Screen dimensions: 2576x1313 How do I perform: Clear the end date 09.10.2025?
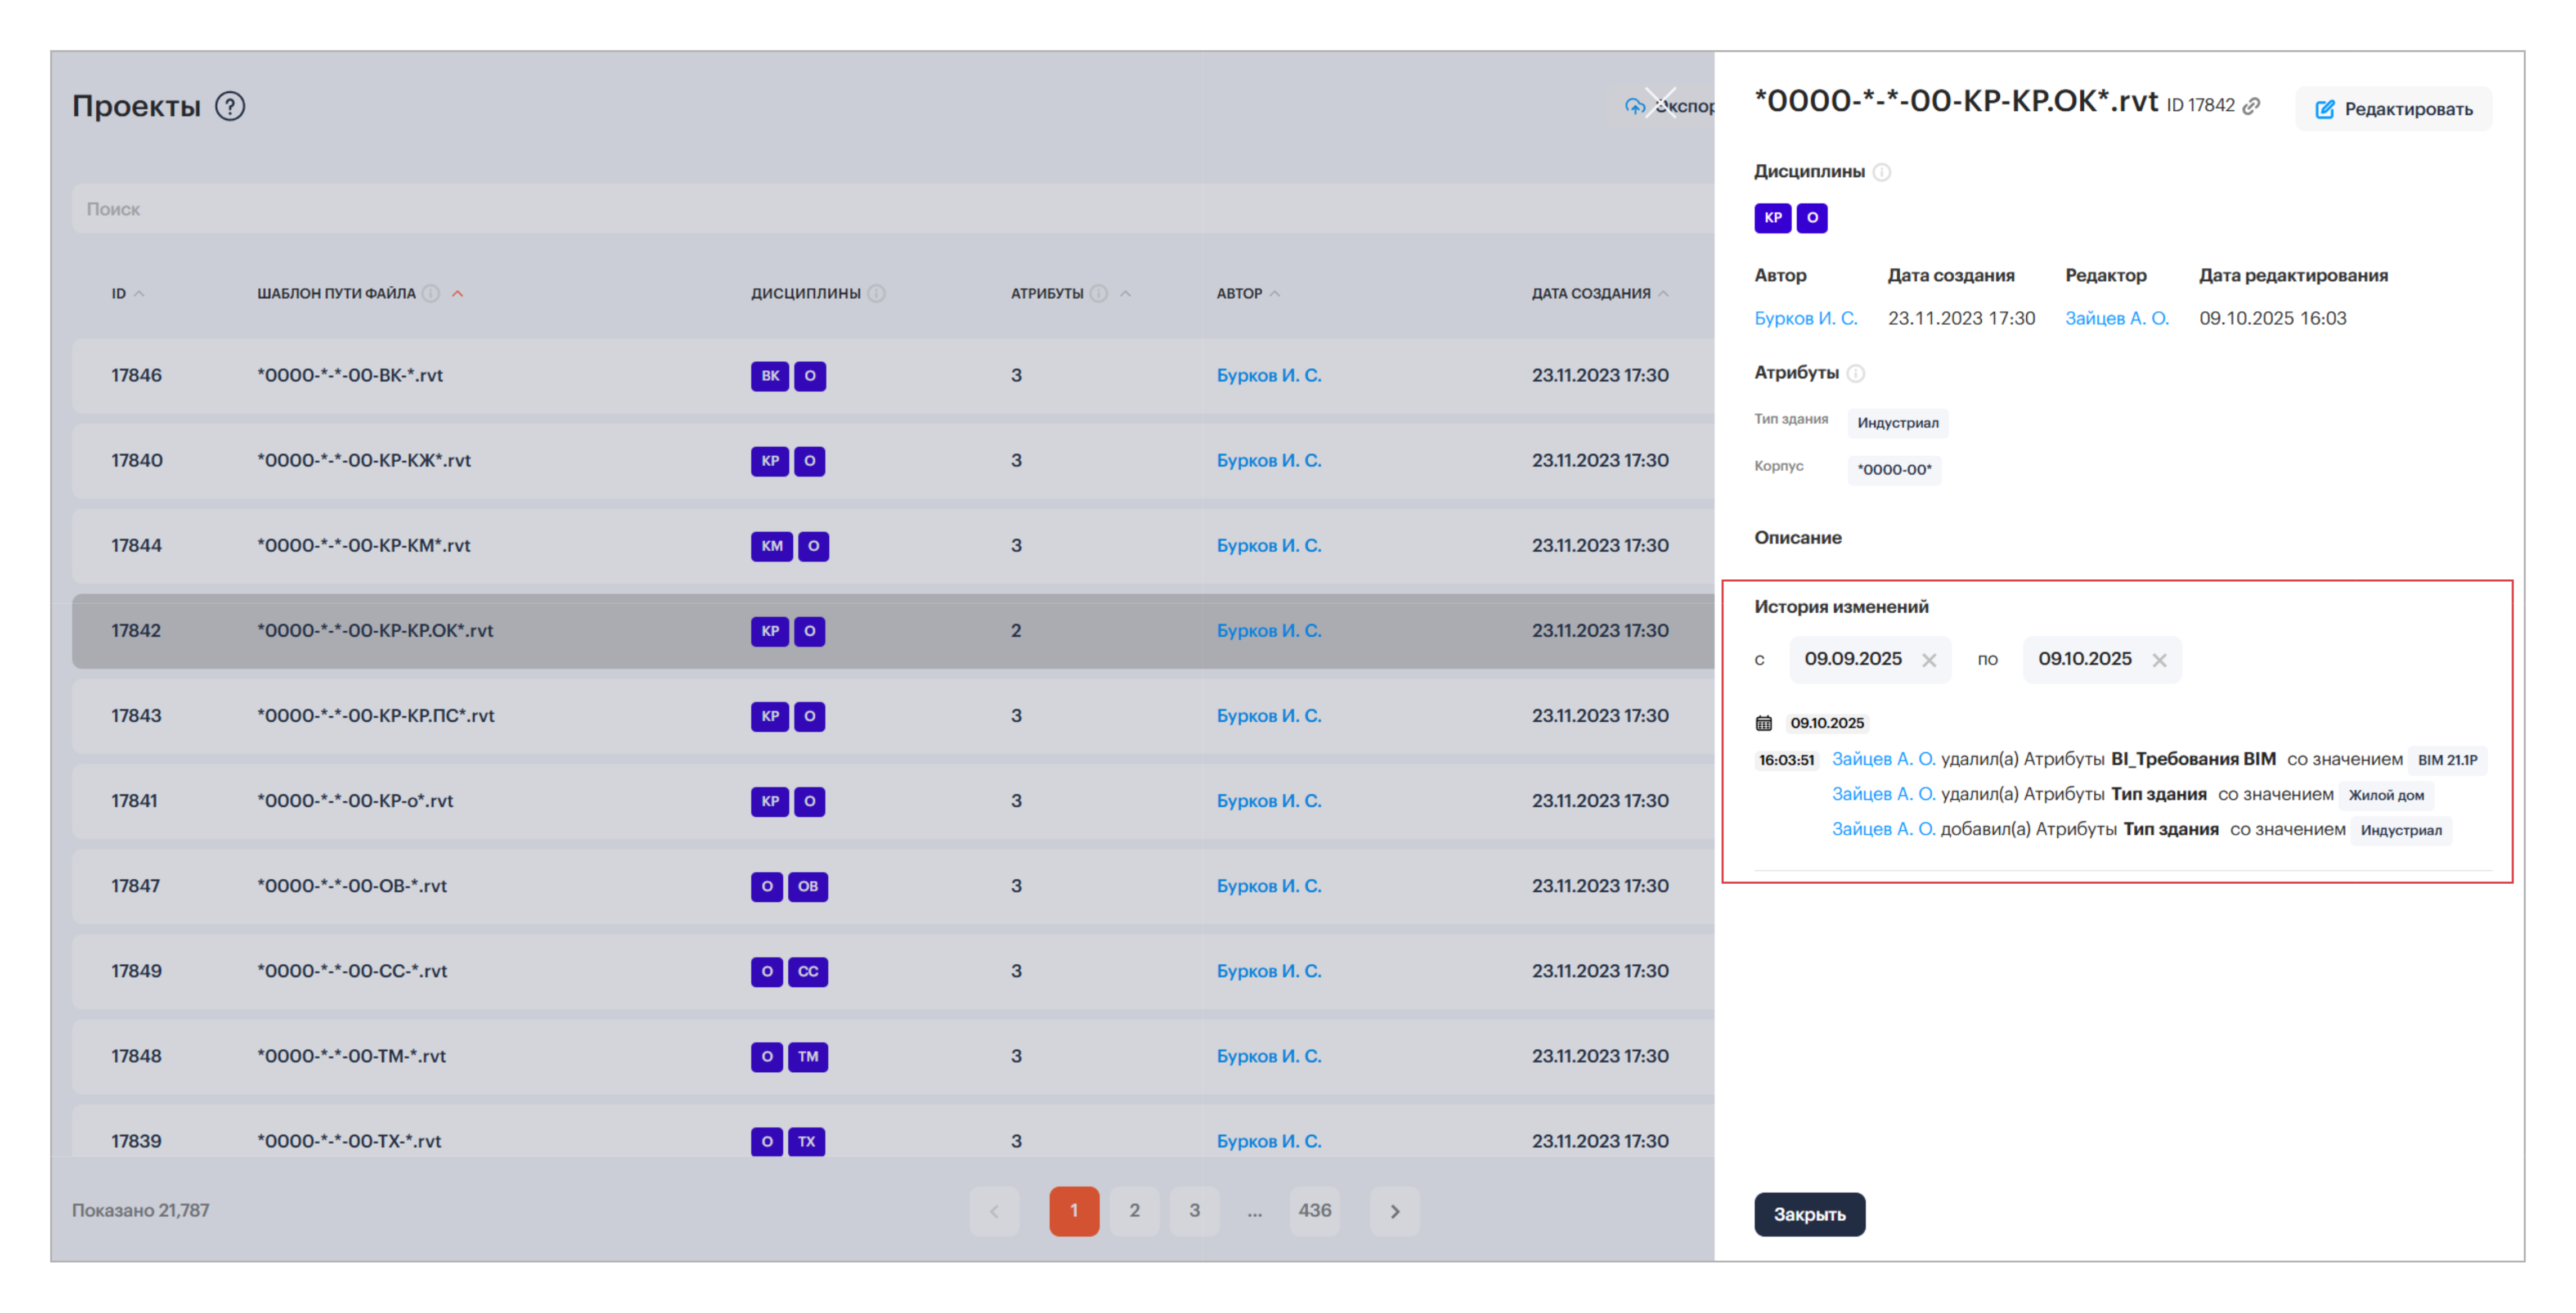2159,660
